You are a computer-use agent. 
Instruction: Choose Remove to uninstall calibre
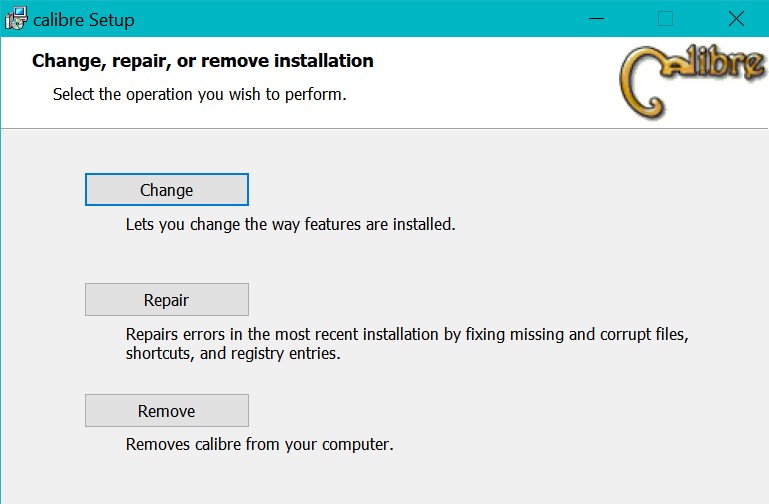tap(166, 411)
